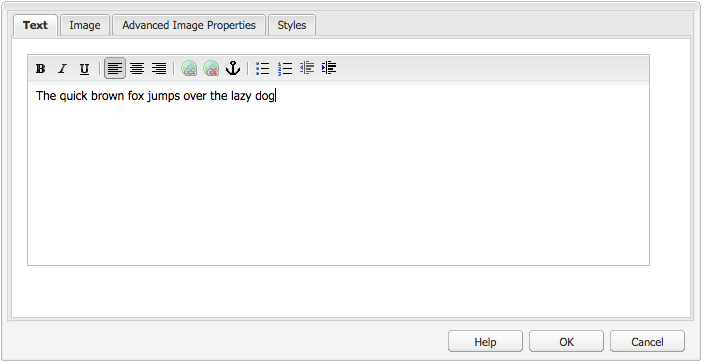This screenshot has width=704, height=364.
Task: Center align the text
Action: coord(137,69)
